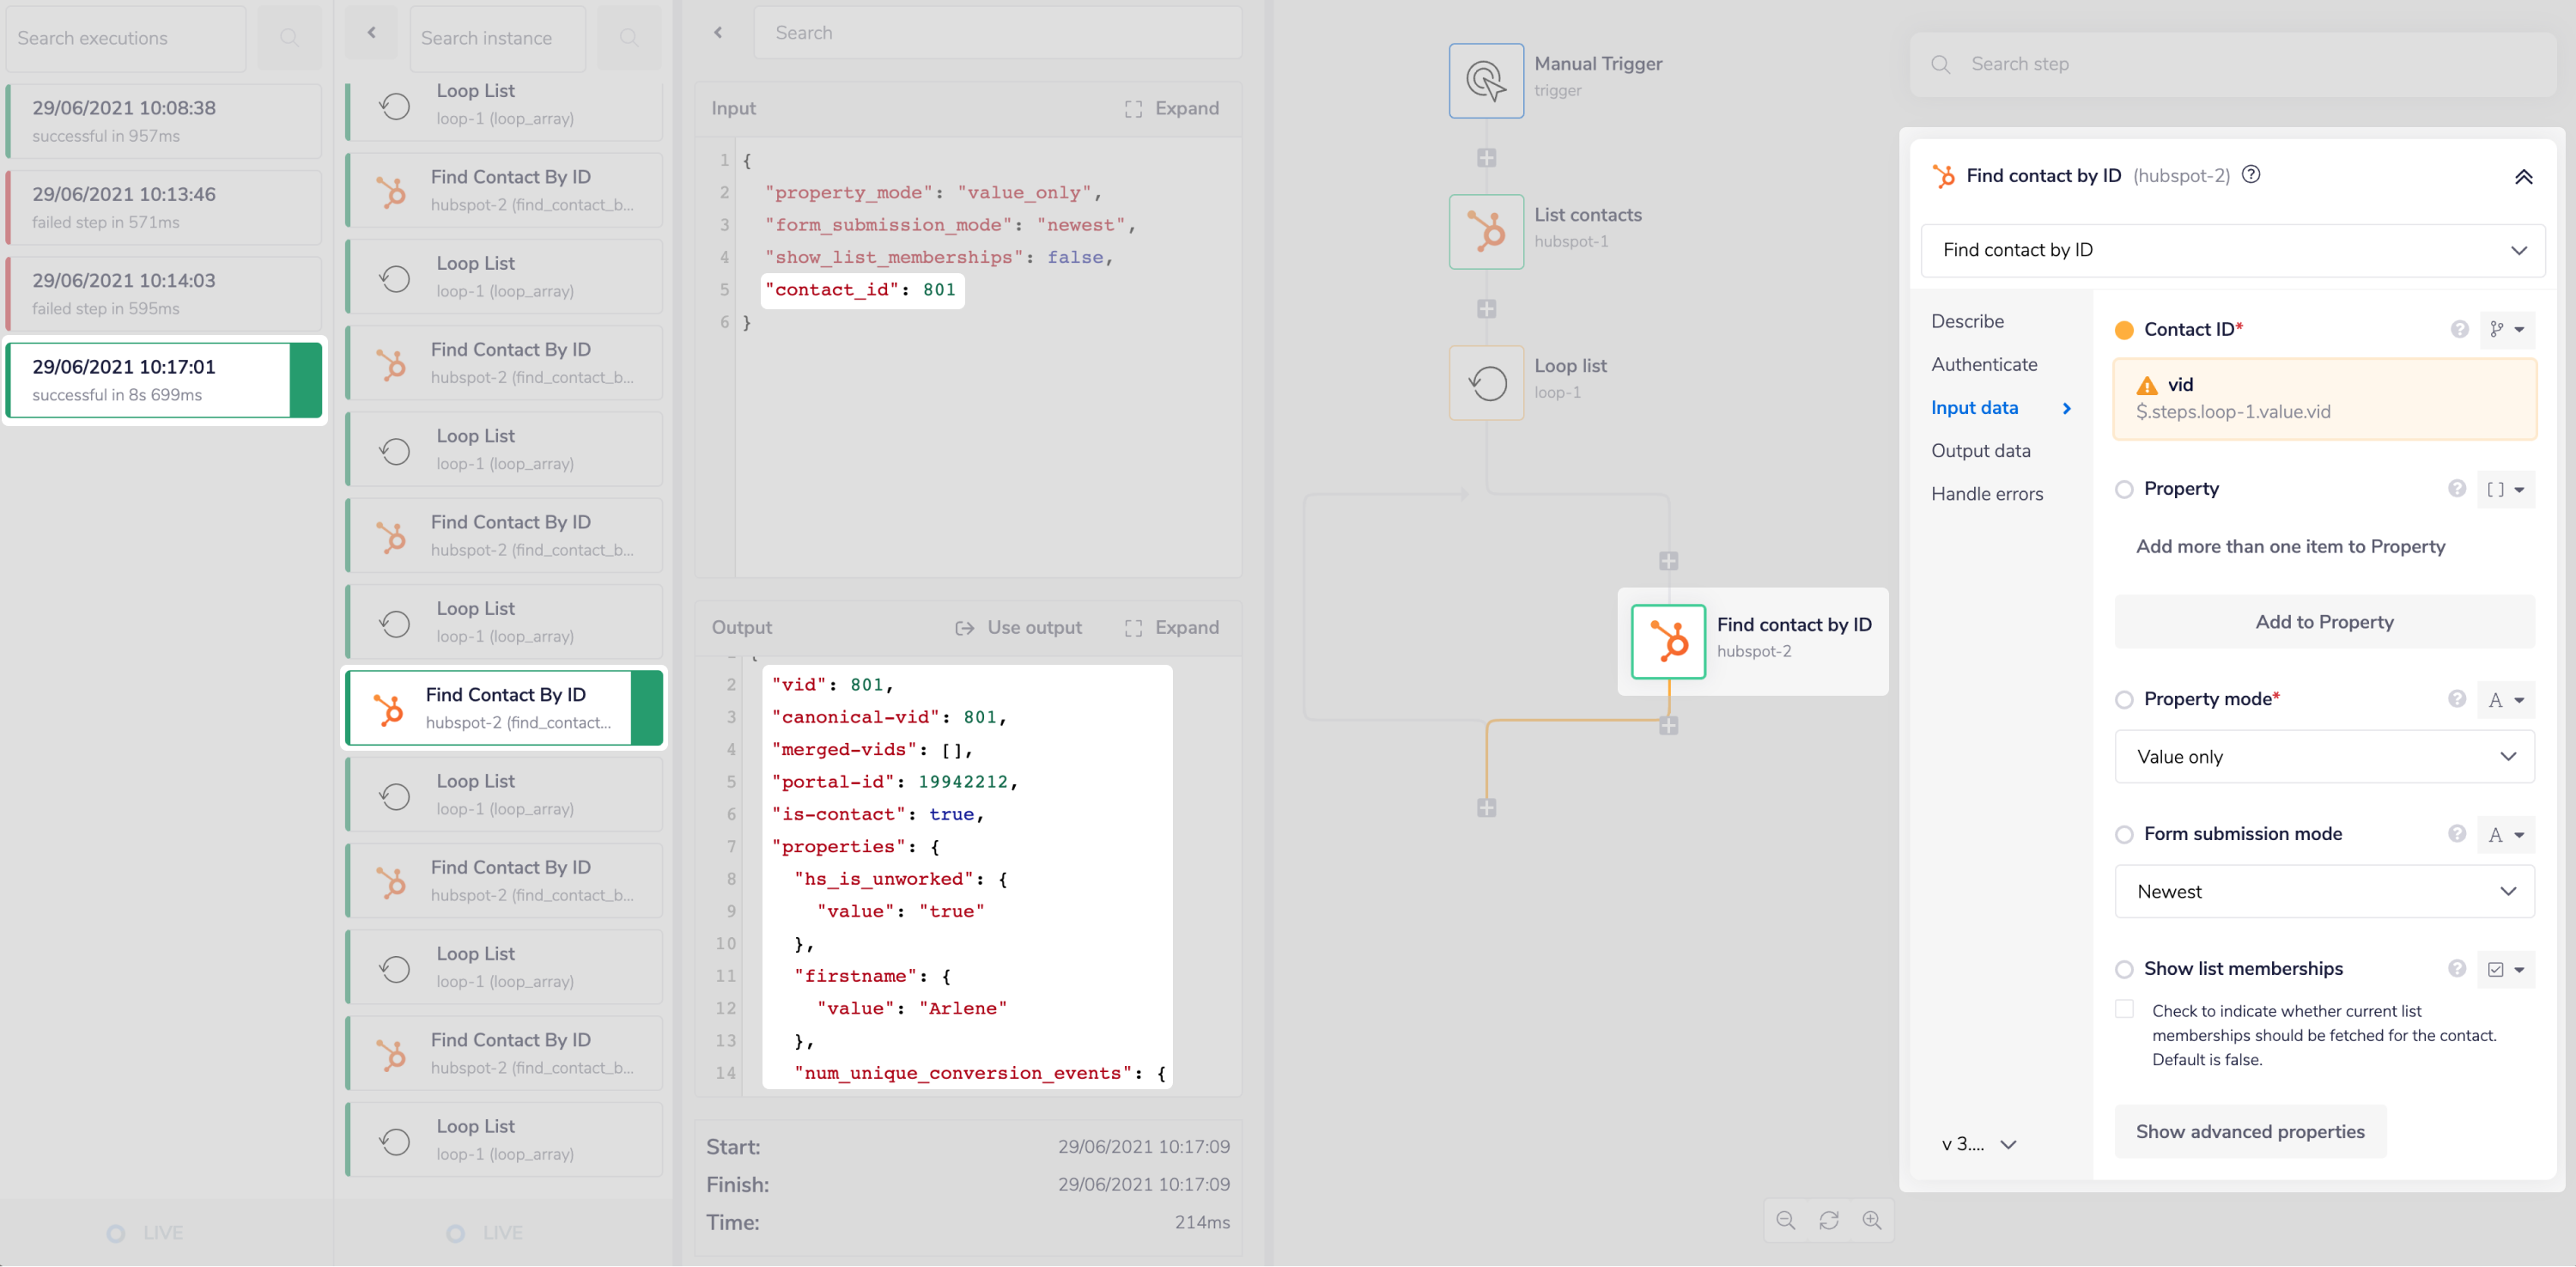This screenshot has height=1267, width=2576.
Task: Click the Add to Property button
Action: pyautogui.click(x=2323, y=621)
